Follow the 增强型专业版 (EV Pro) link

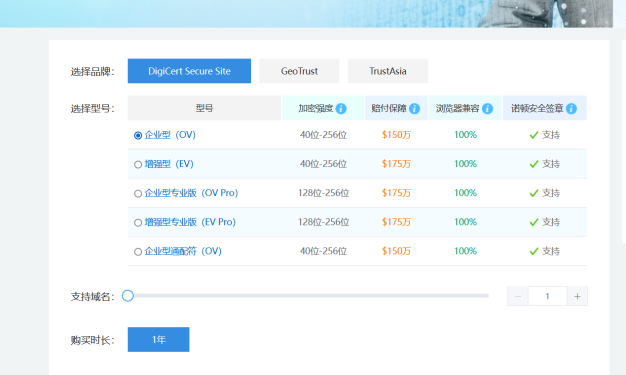click(190, 222)
